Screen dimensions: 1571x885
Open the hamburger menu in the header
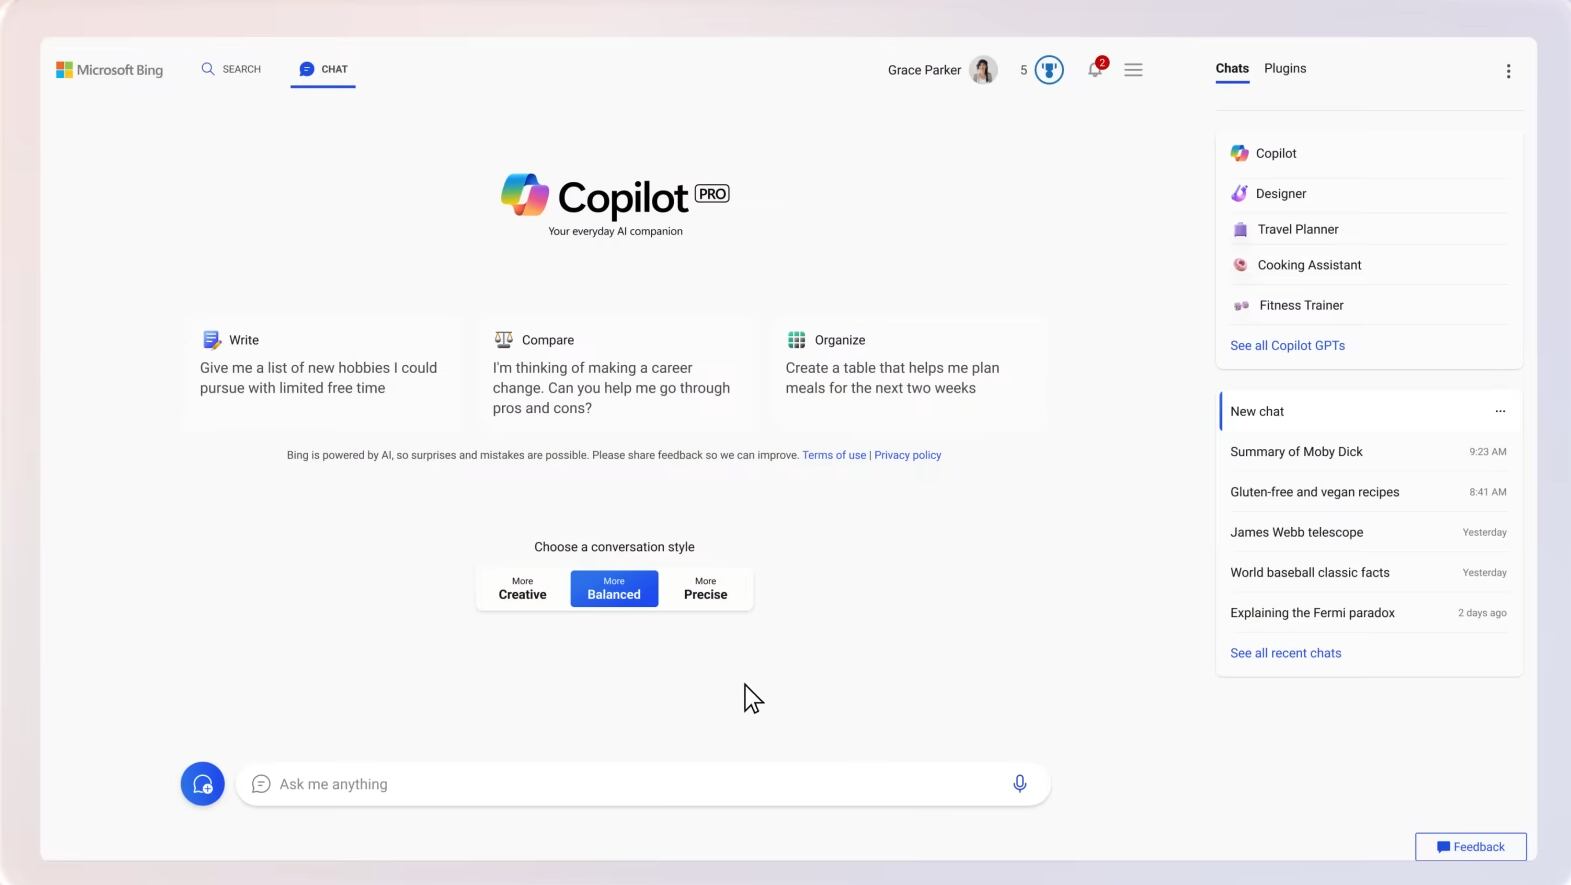[1133, 70]
